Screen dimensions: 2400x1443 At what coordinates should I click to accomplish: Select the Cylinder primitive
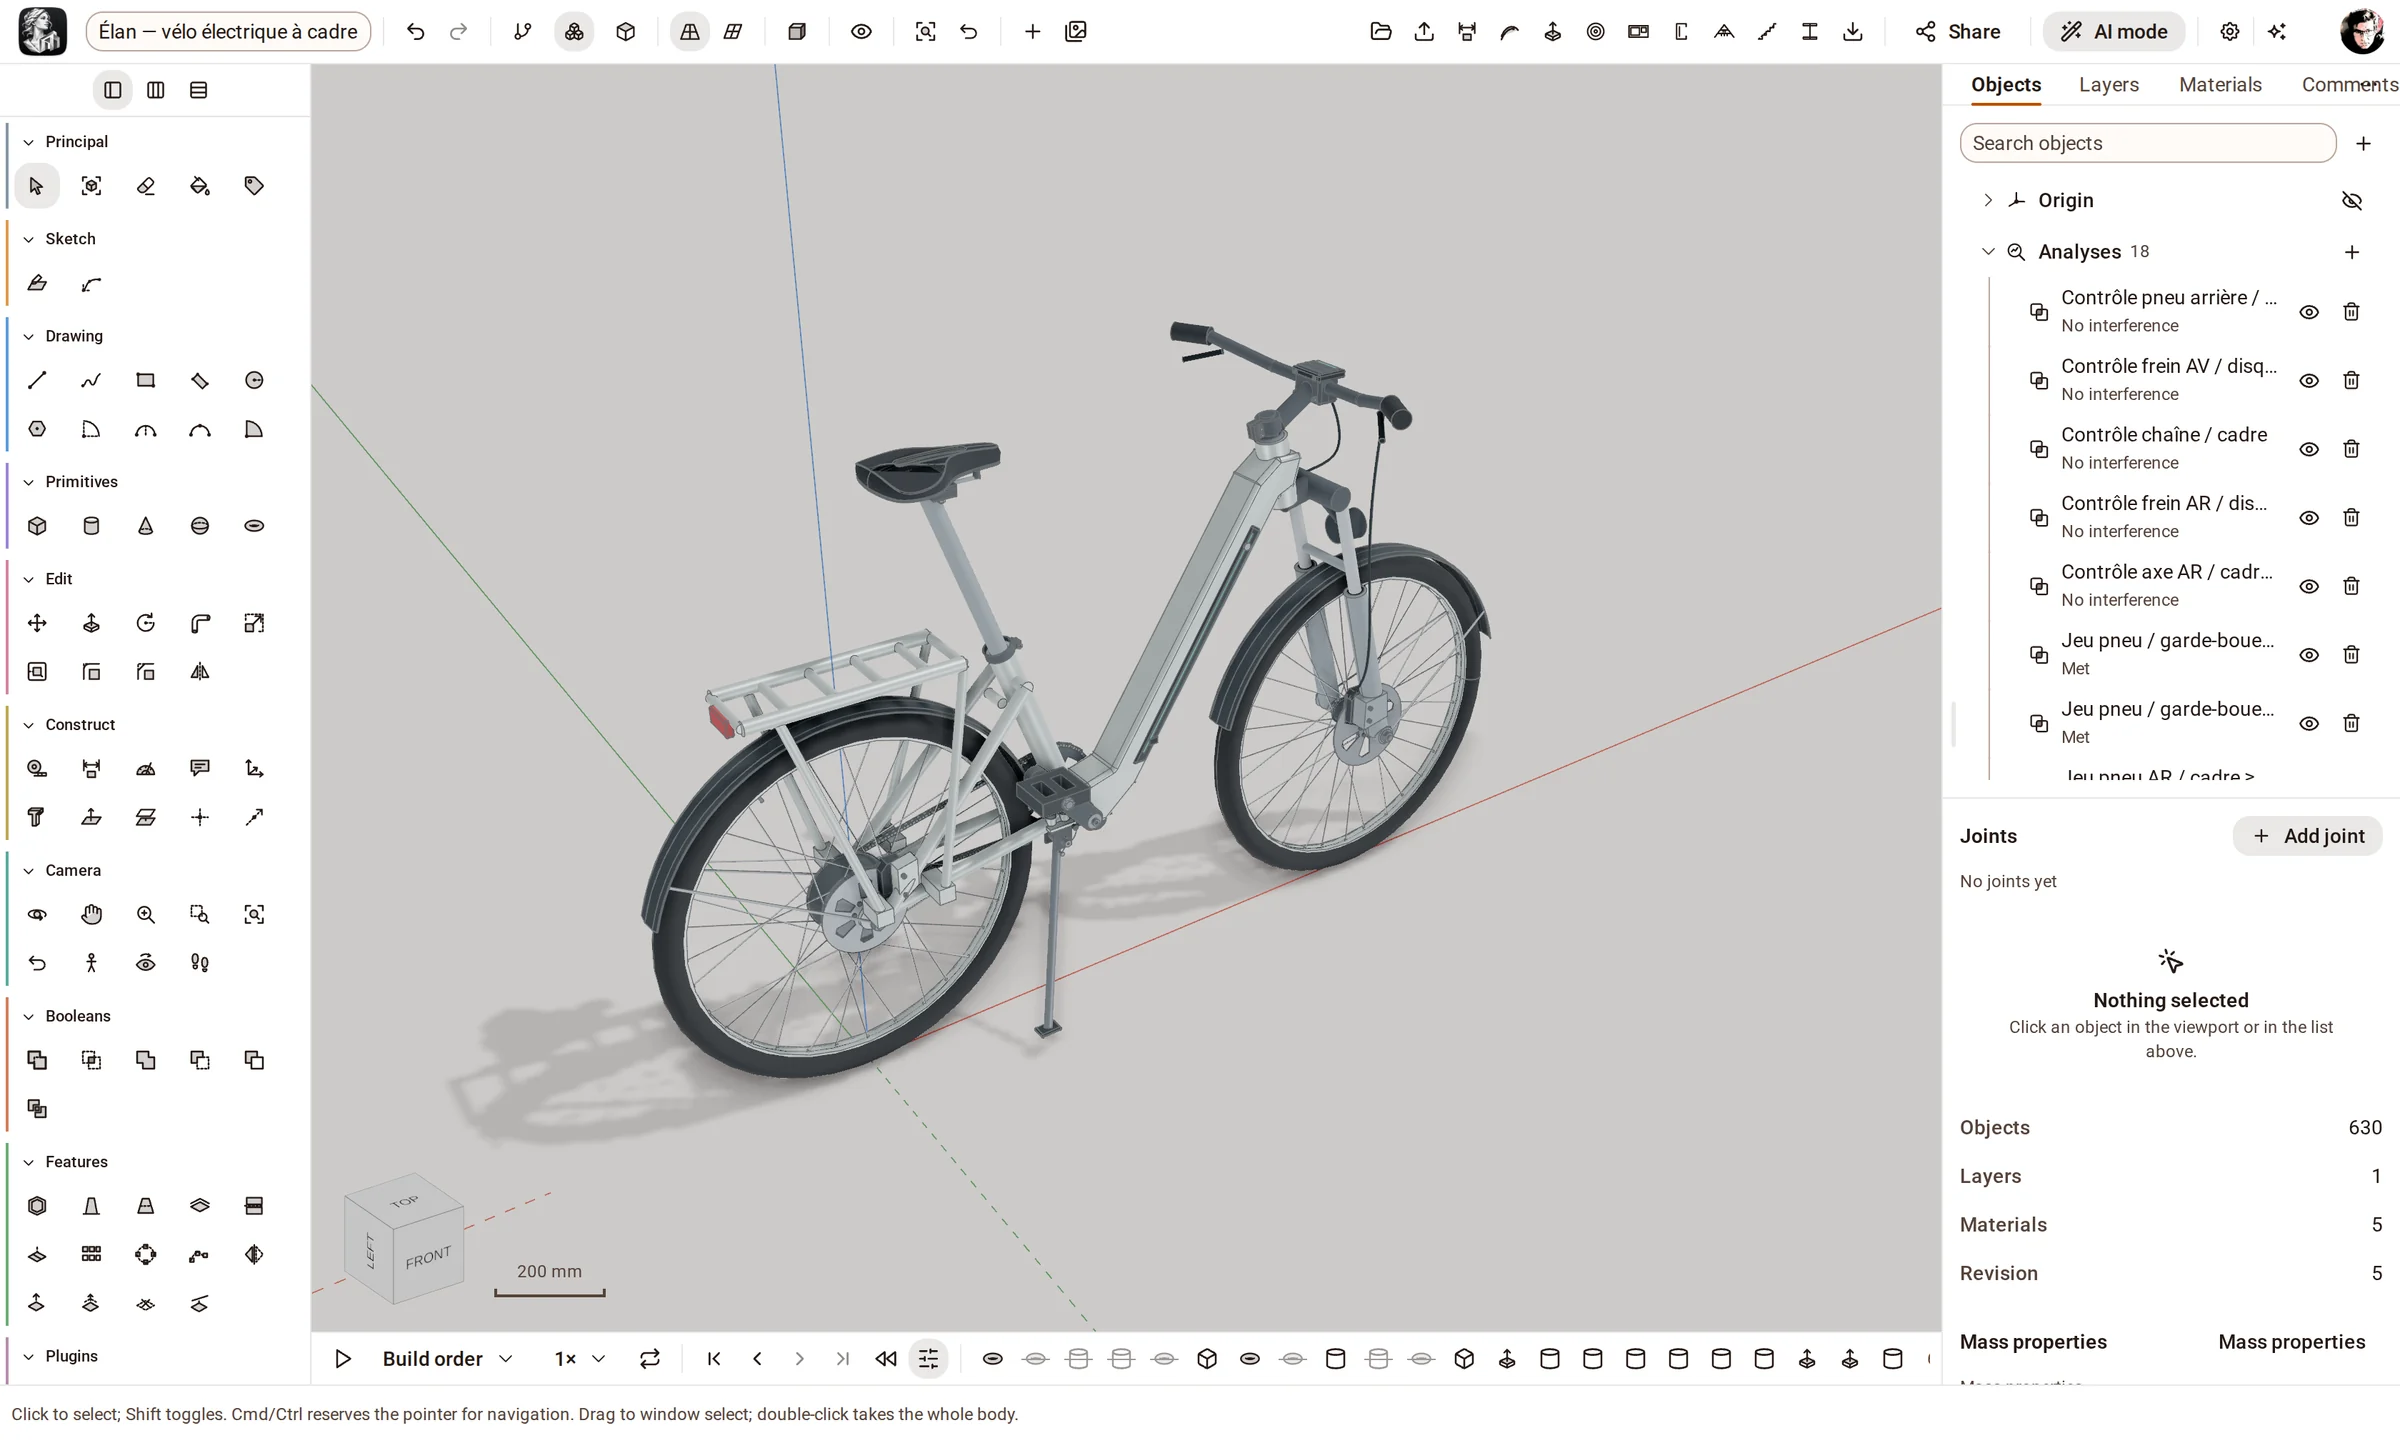point(91,526)
